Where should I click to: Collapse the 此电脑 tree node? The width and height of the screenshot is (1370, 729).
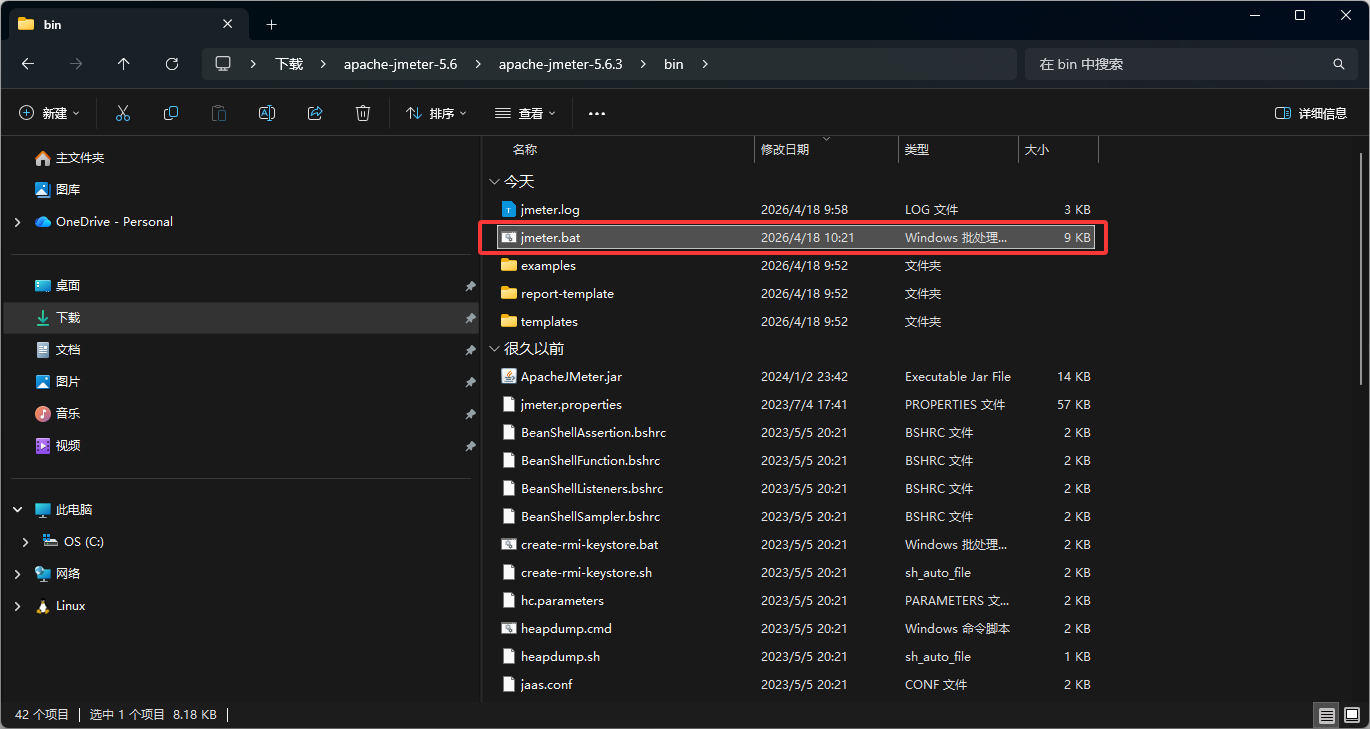click(17, 510)
